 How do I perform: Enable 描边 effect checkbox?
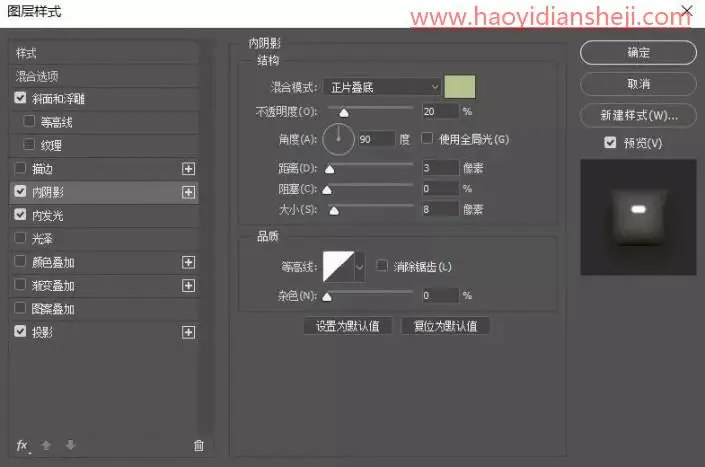[x=20, y=168]
